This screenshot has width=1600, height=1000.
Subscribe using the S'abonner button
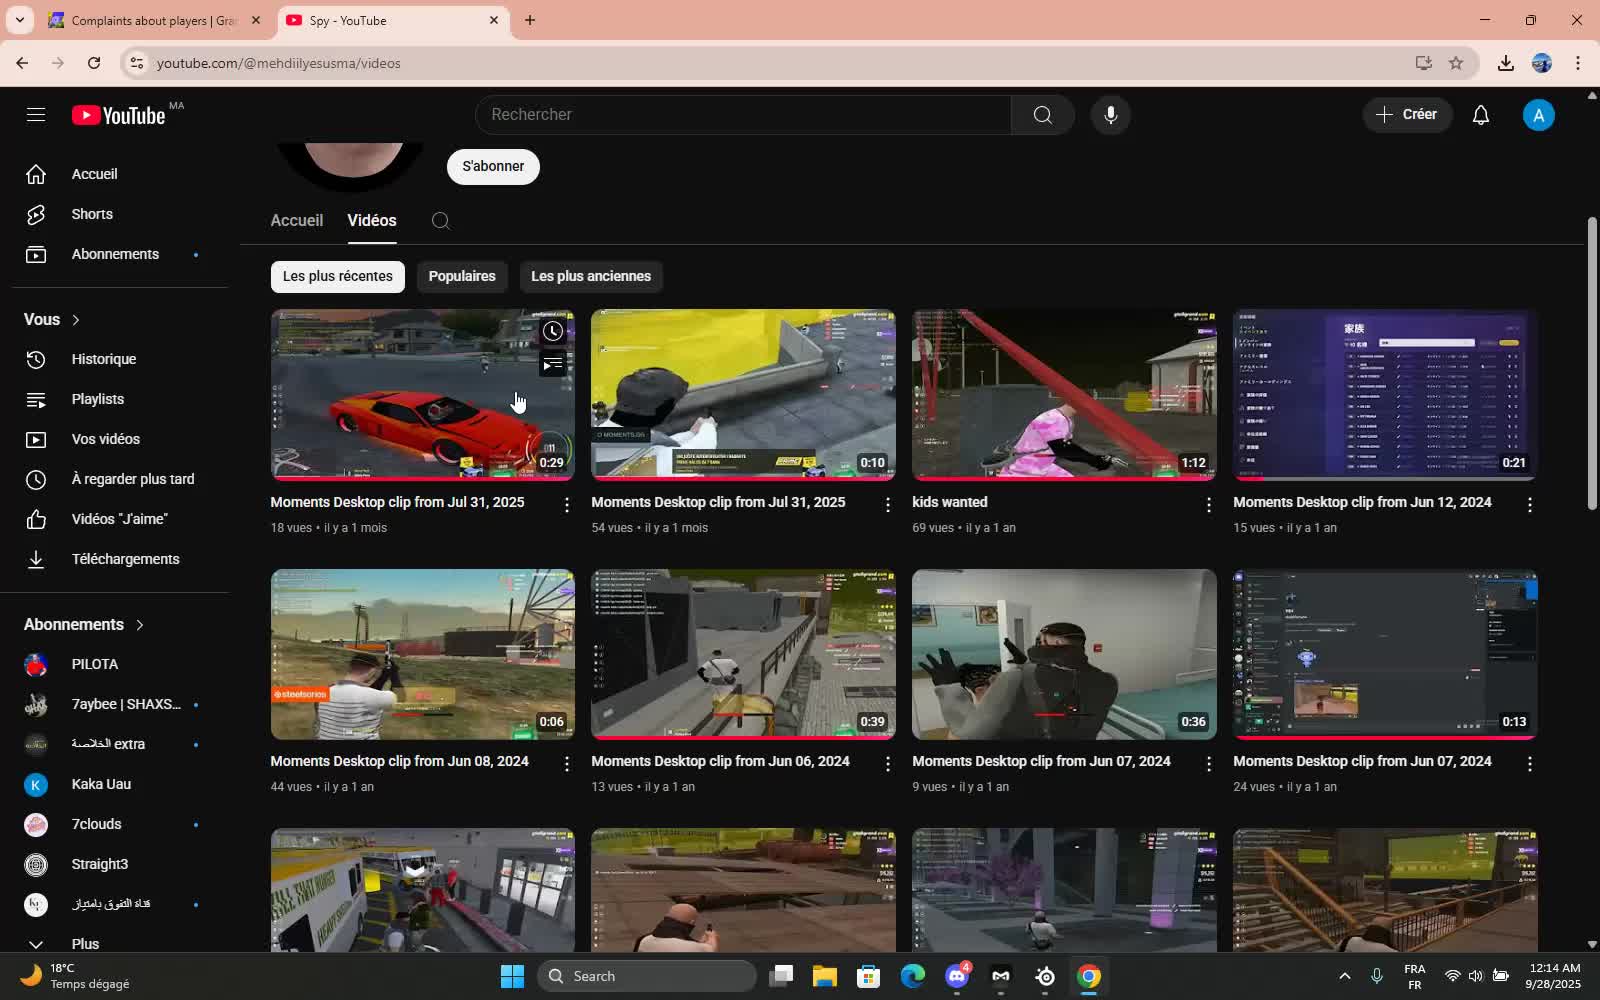[492, 166]
